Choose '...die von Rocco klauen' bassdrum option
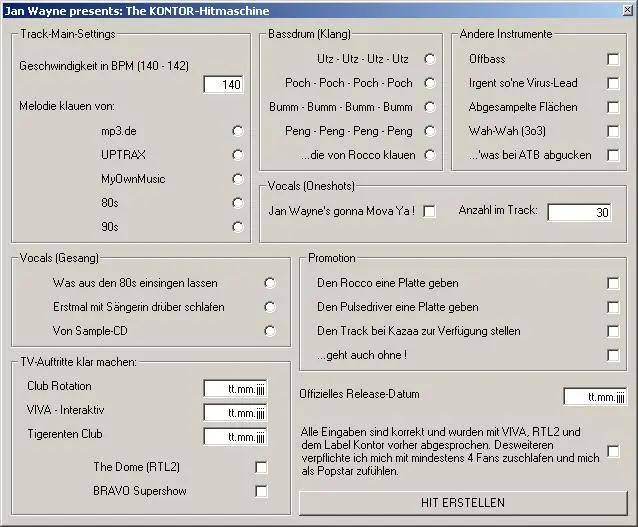 pyautogui.click(x=430, y=155)
